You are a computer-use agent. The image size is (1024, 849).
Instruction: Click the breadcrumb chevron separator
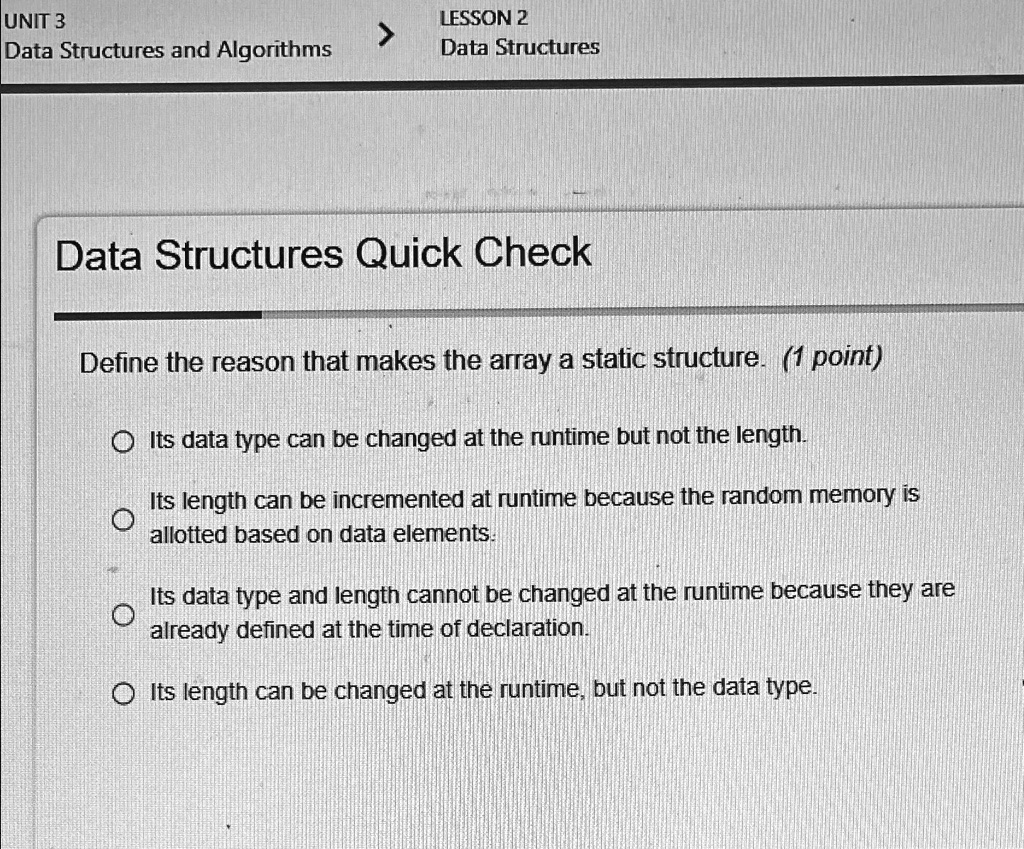pos(389,32)
